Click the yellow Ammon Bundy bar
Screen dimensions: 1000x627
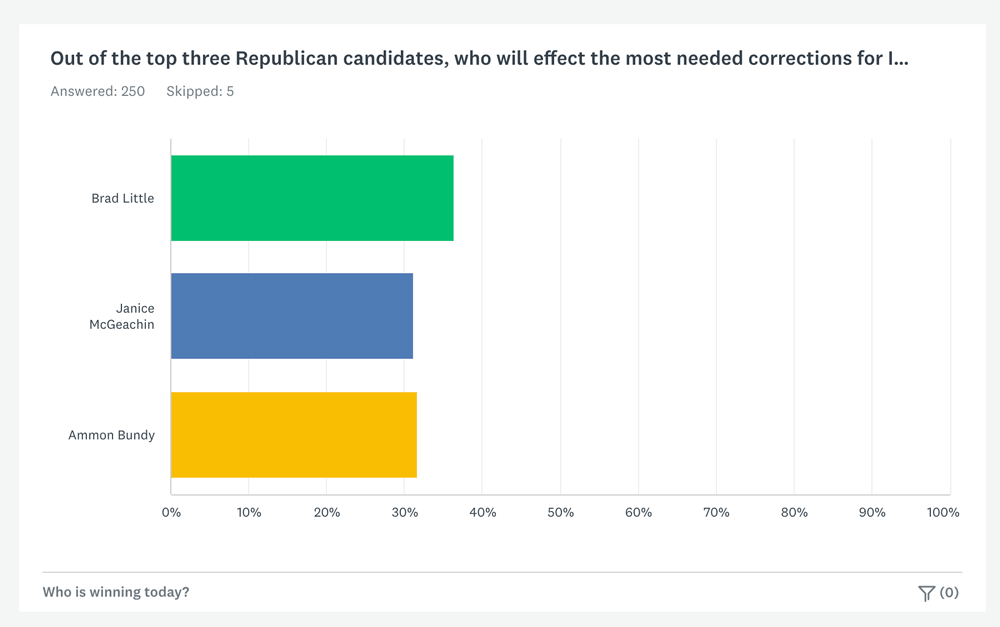coord(294,434)
